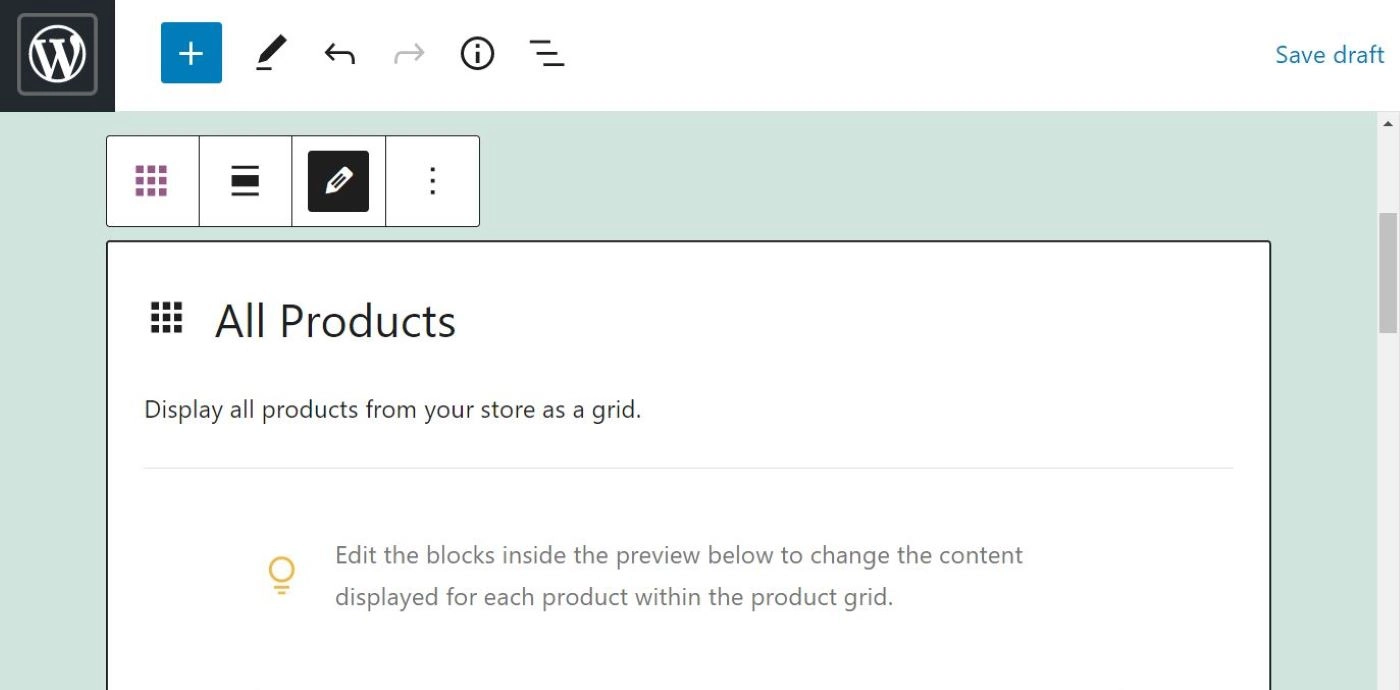
Task: Show document details info
Action: pyautogui.click(x=477, y=53)
